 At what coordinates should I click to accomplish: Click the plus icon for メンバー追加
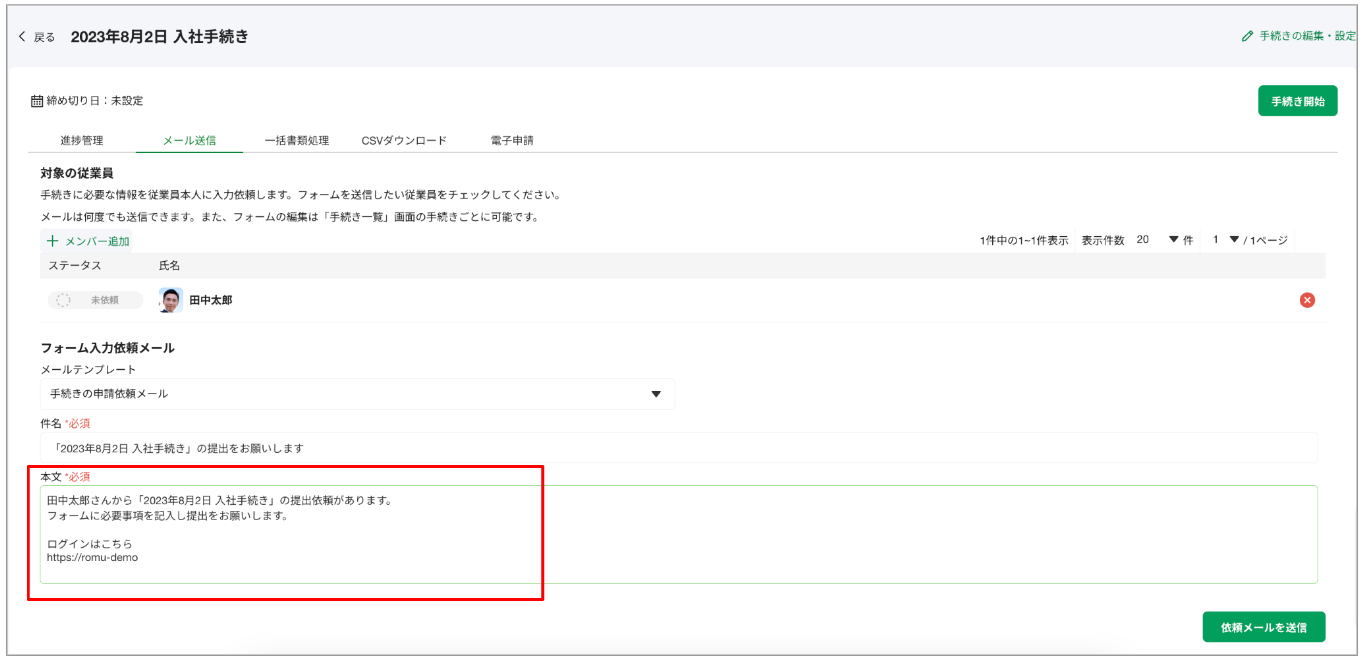point(53,241)
